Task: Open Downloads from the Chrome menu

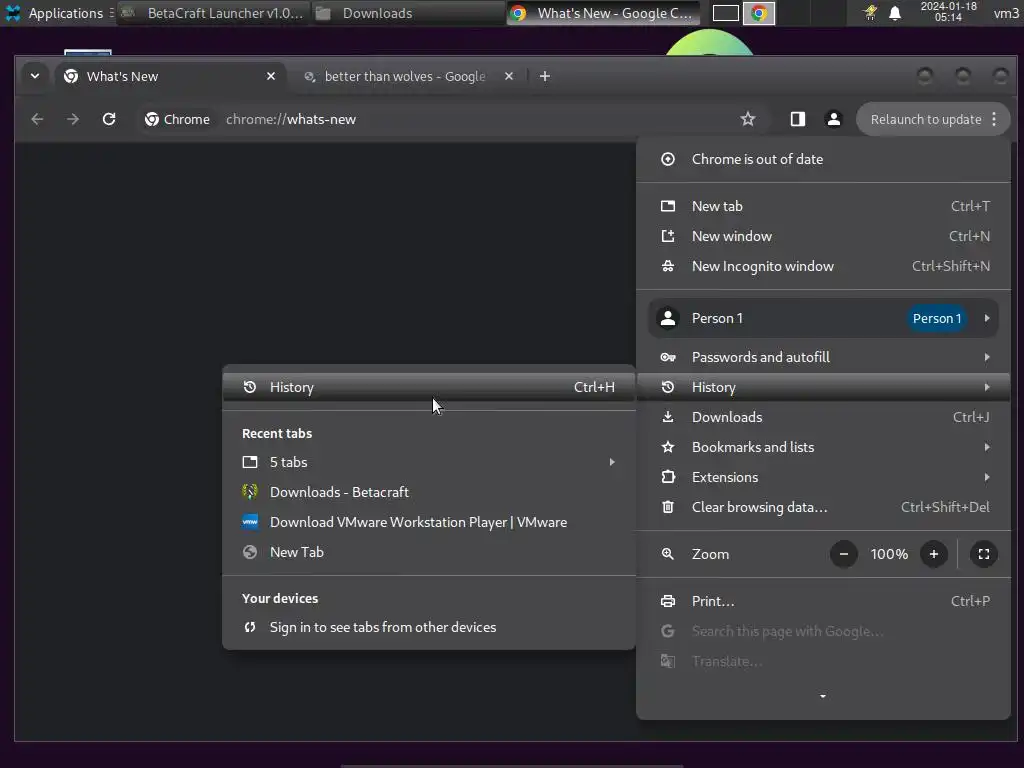Action: point(824,417)
